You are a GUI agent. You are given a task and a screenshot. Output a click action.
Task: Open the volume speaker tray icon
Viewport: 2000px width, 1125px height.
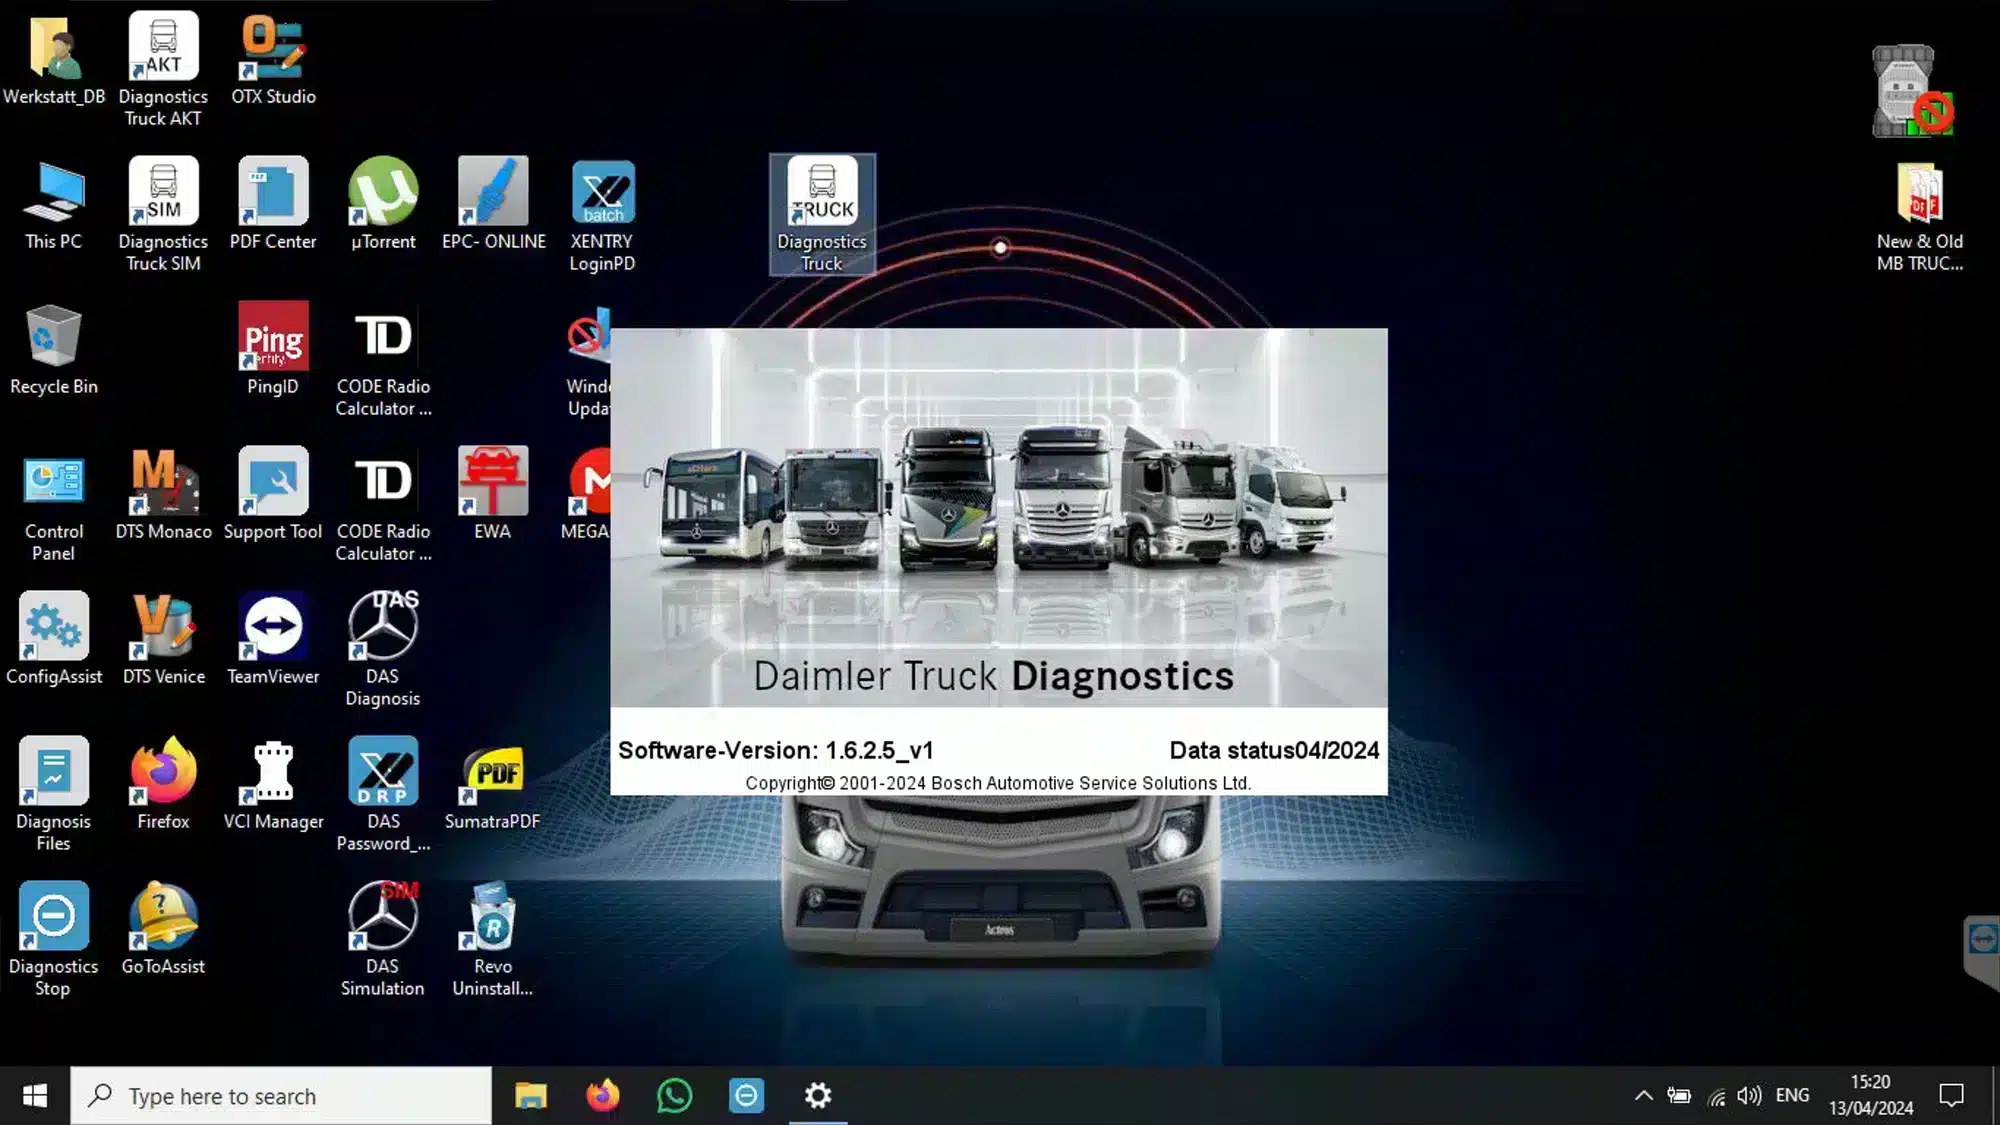pyautogui.click(x=1749, y=1096)
